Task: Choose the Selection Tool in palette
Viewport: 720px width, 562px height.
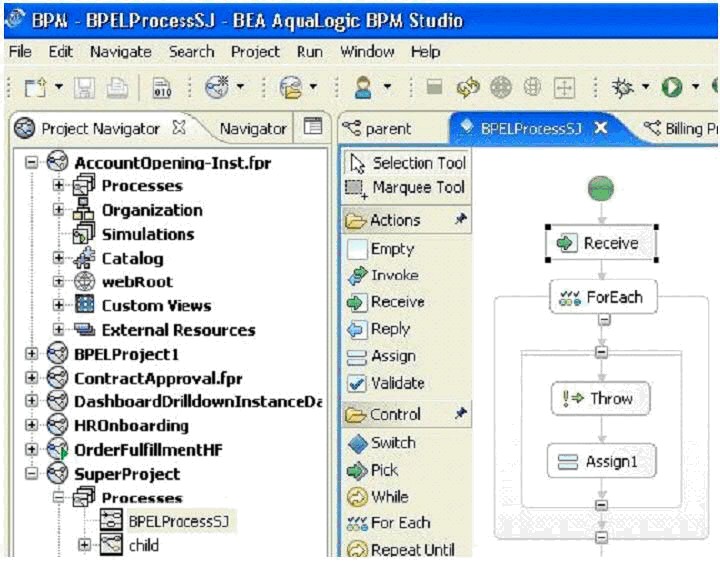Action: (x=408, y=163)
